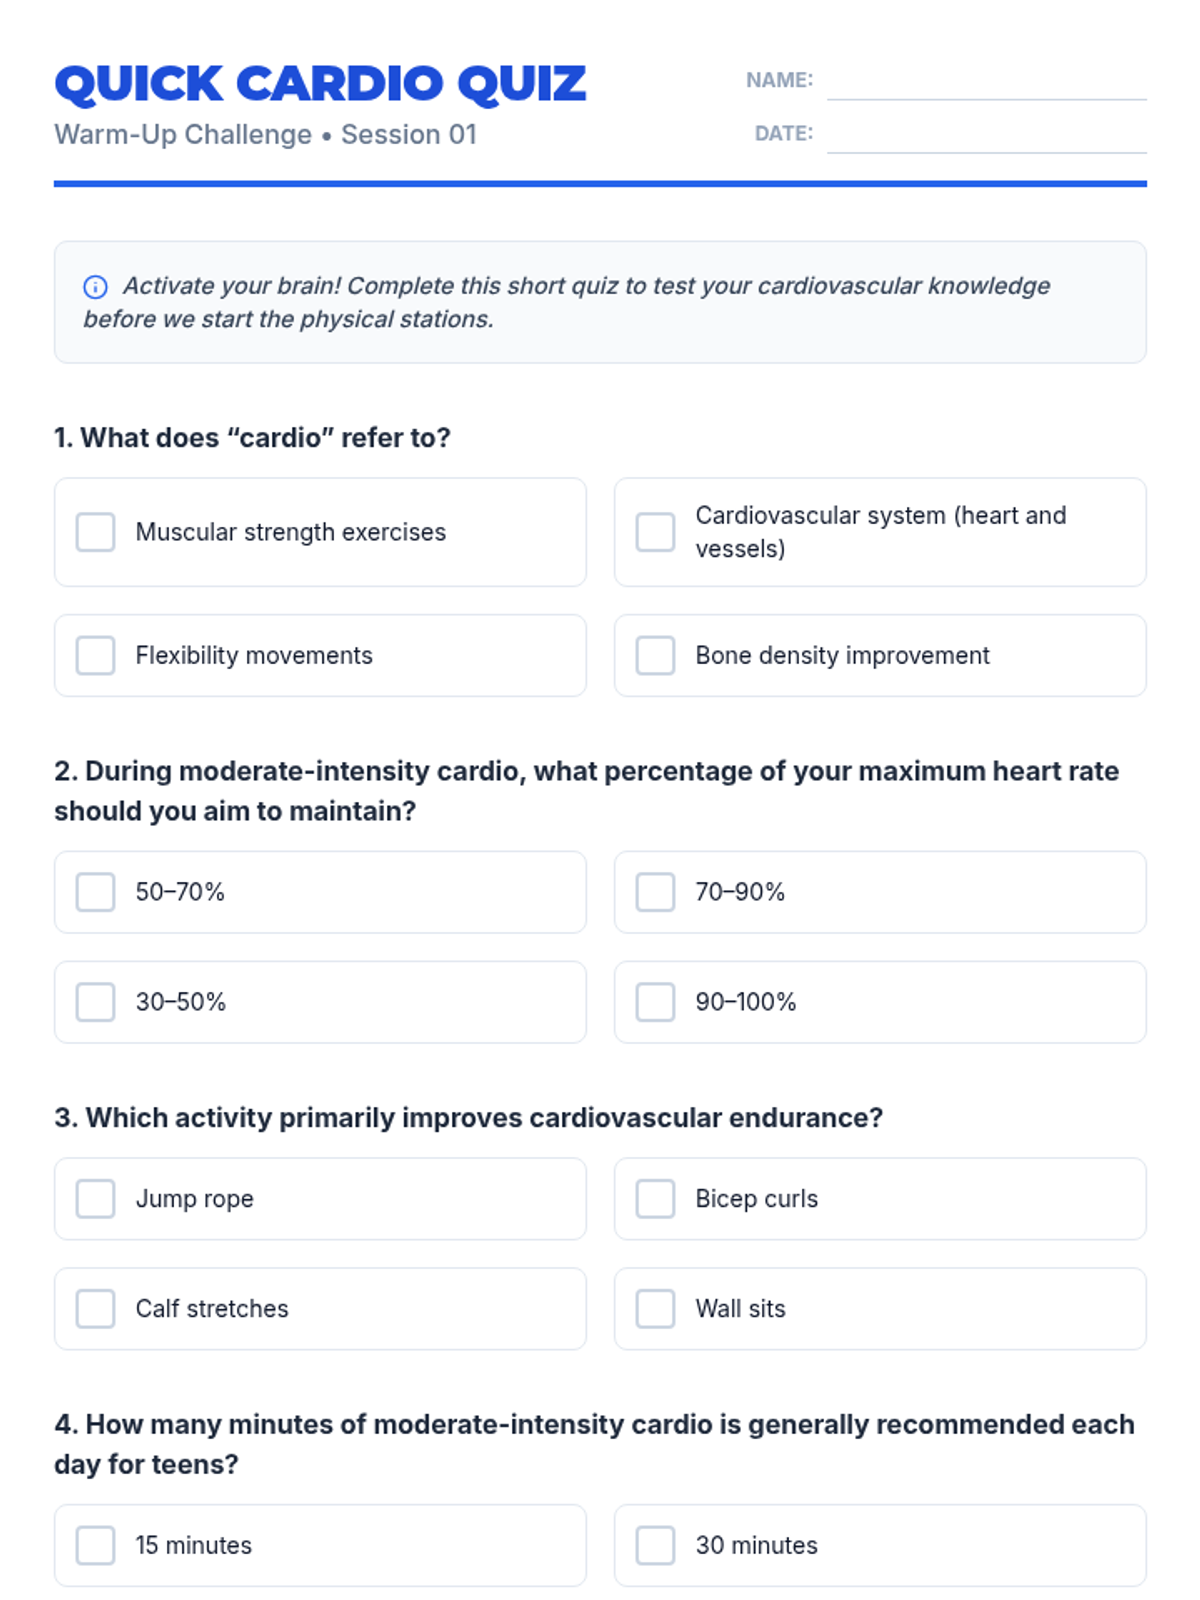This screenshot has width=1200, height=1600.
Task: Select the 50–70% checkbox
Action: pos(96,892)
